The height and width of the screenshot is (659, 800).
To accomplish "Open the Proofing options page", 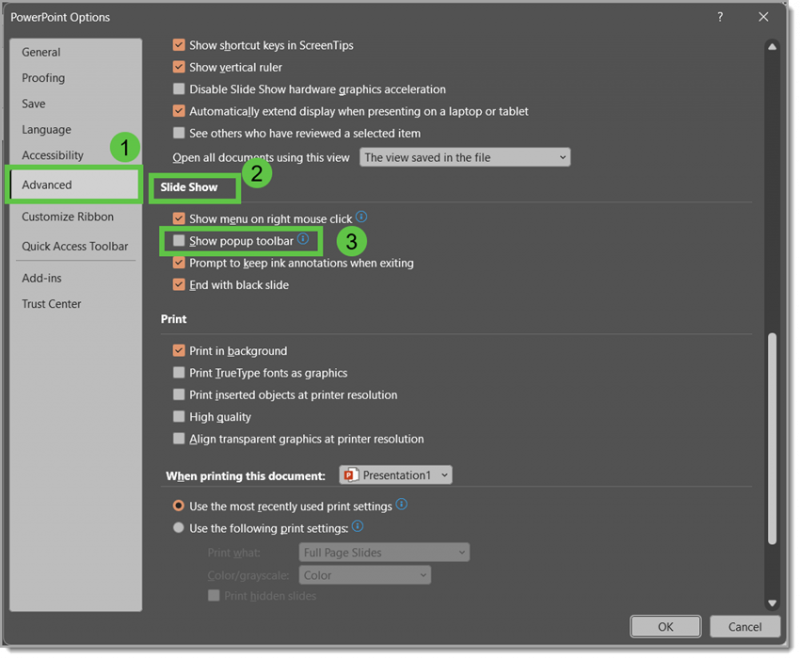I will (42, 77).
